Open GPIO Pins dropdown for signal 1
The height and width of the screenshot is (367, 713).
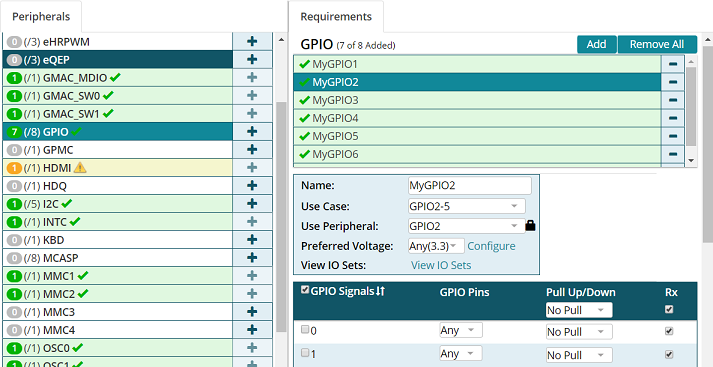coord(461,353)
